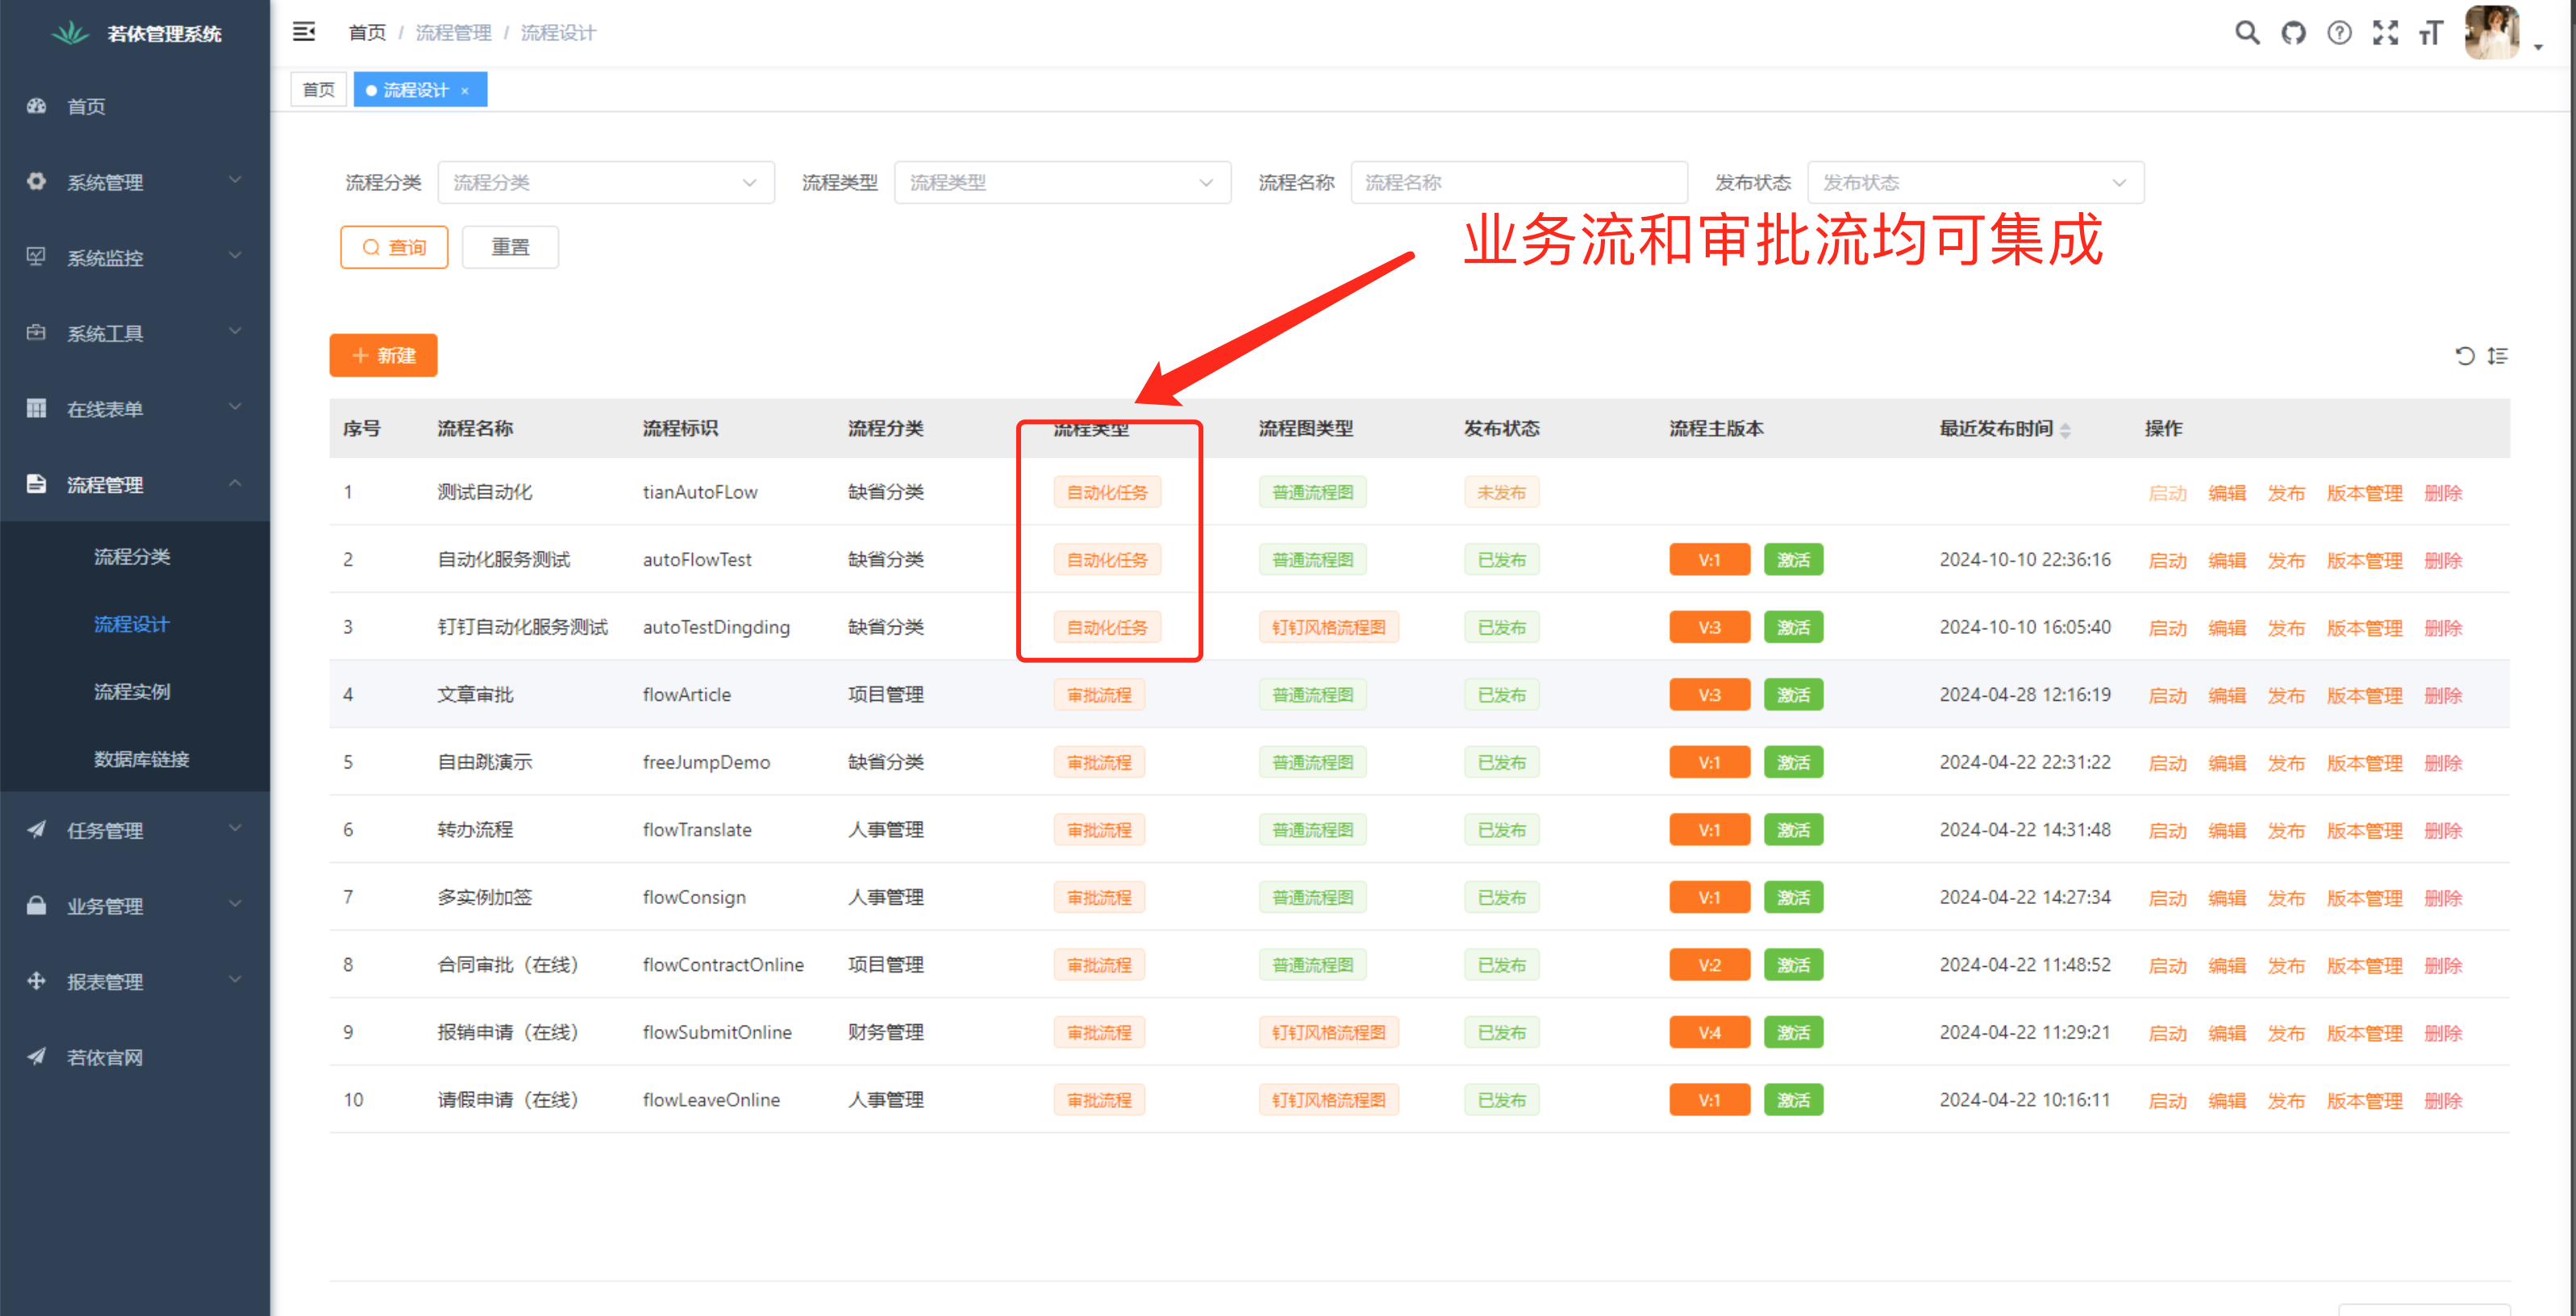Screen dimensions: 2576x1316
Task: Open the GitHub source icon
Action: click(2293, 33)
